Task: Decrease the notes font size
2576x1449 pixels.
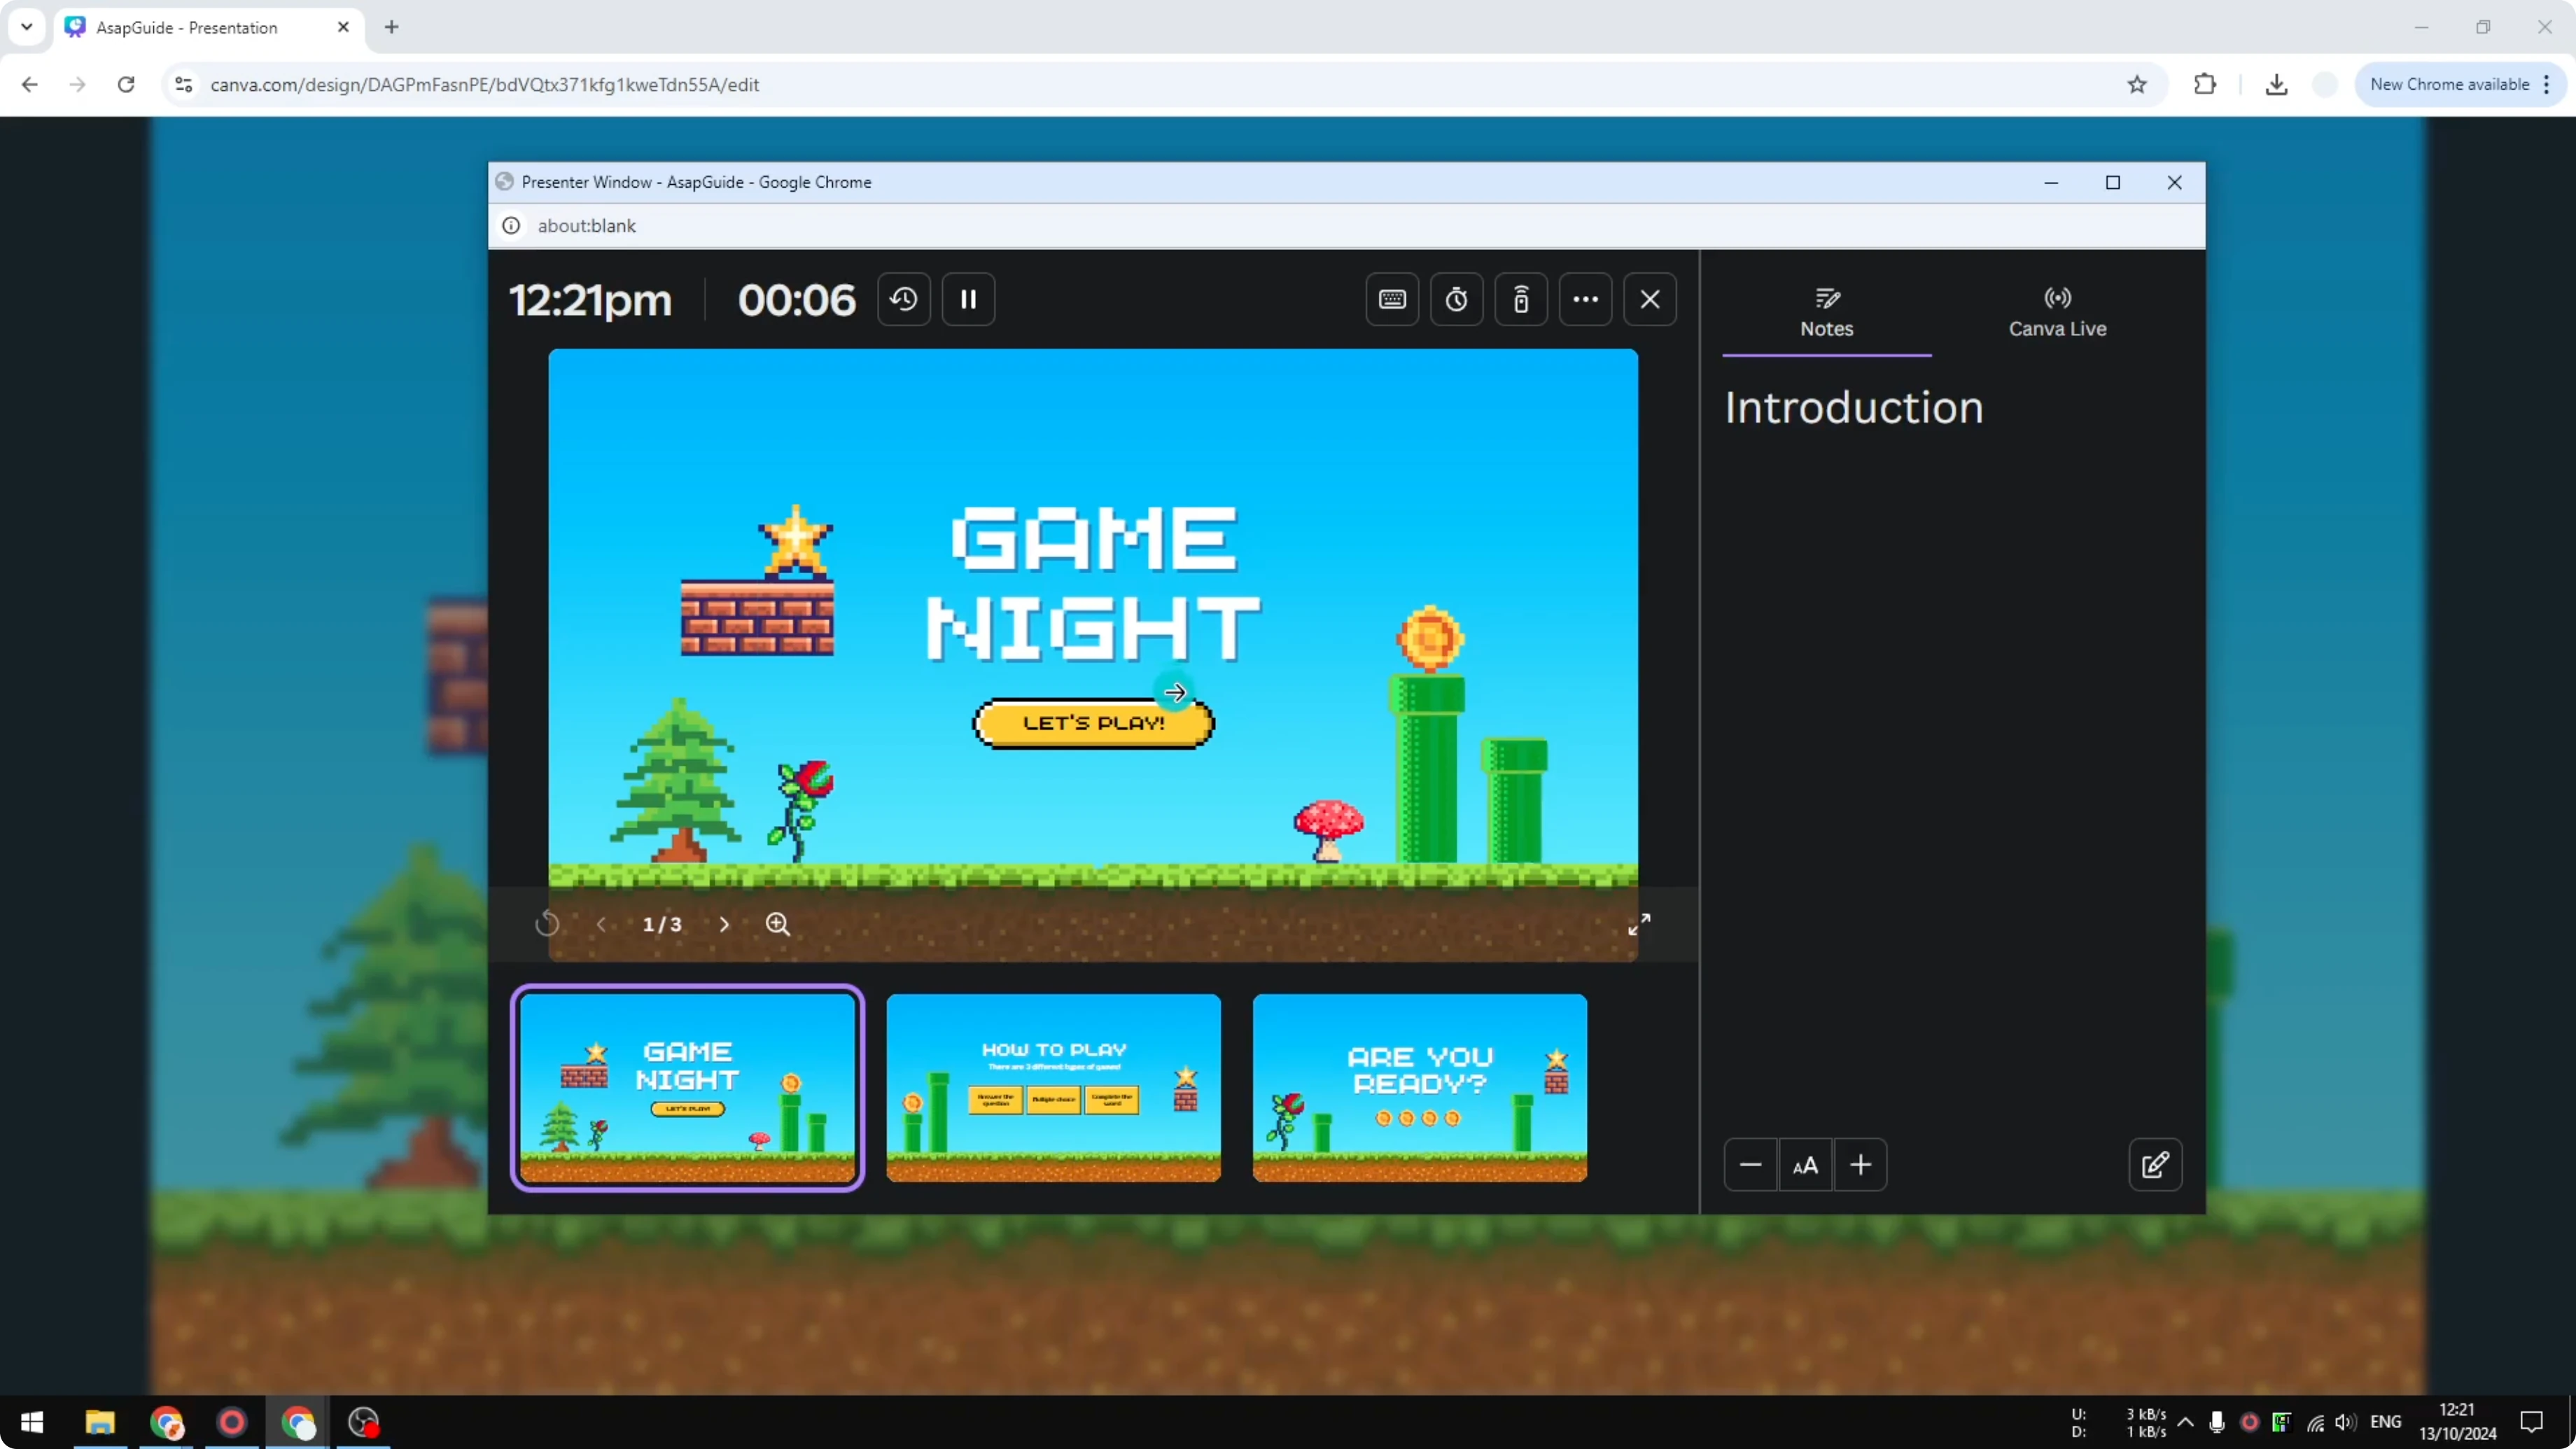Action: point(1750,1165)
